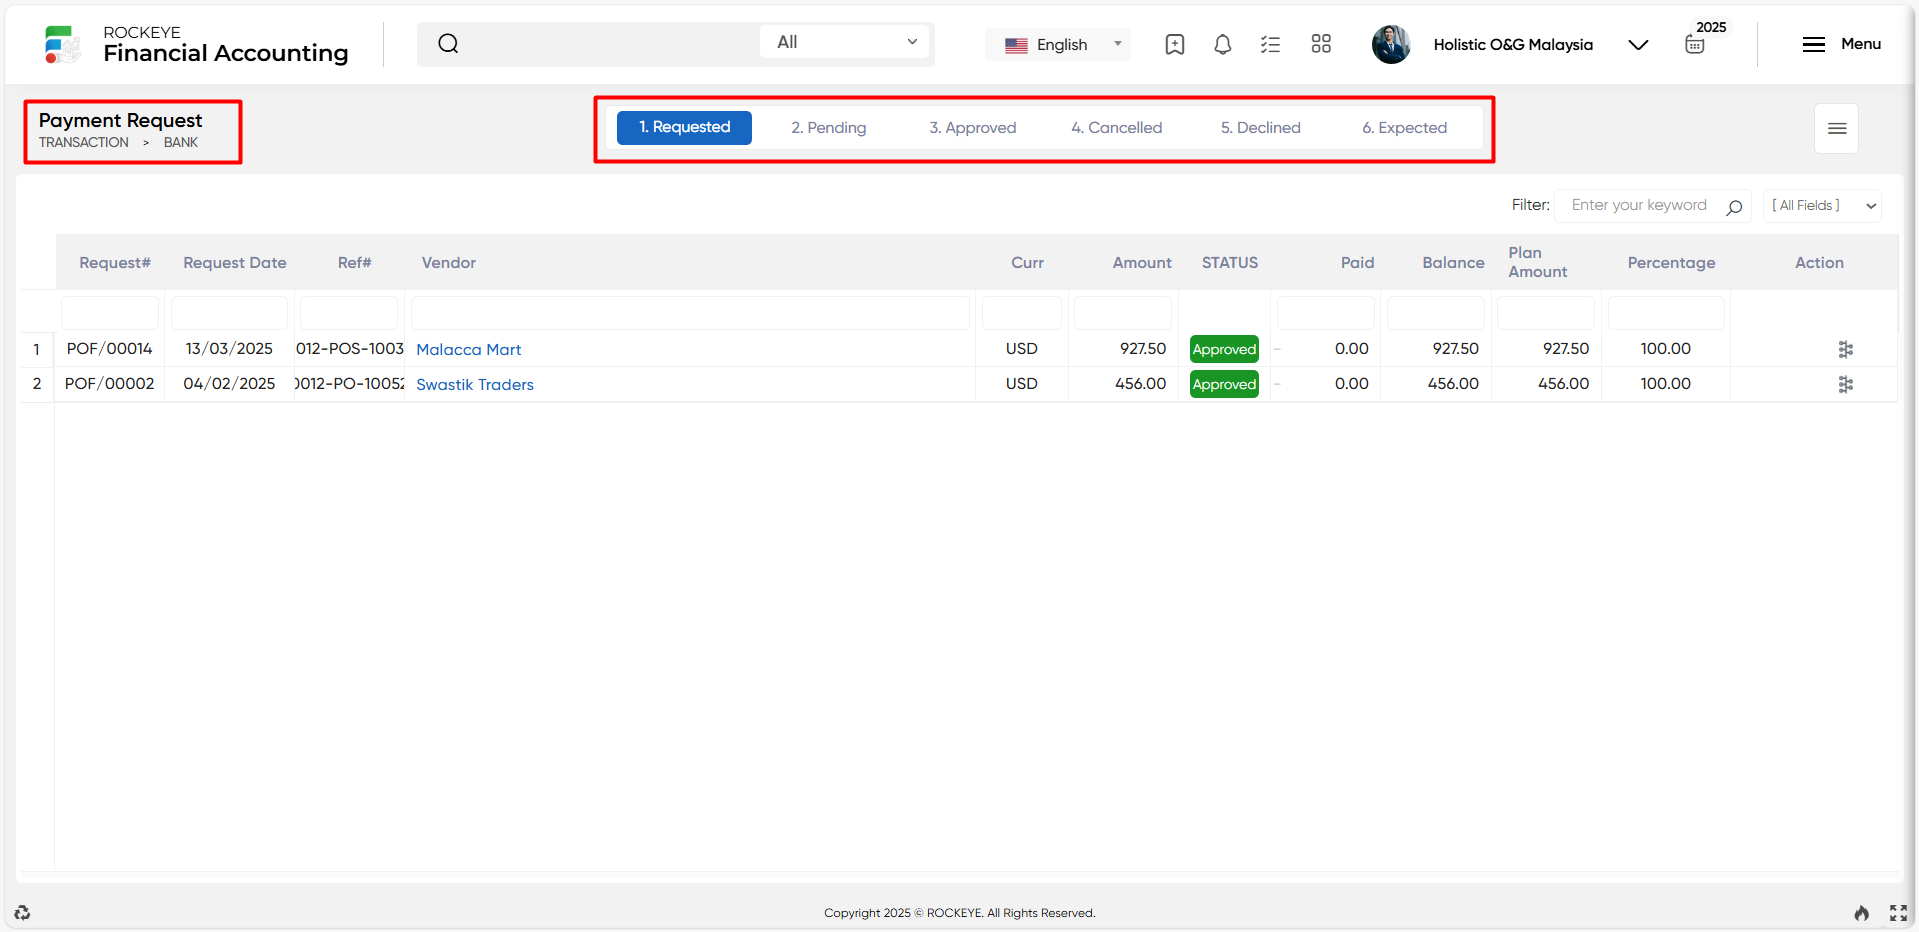Switch to the 5. Declined tab

point(1261,128)
